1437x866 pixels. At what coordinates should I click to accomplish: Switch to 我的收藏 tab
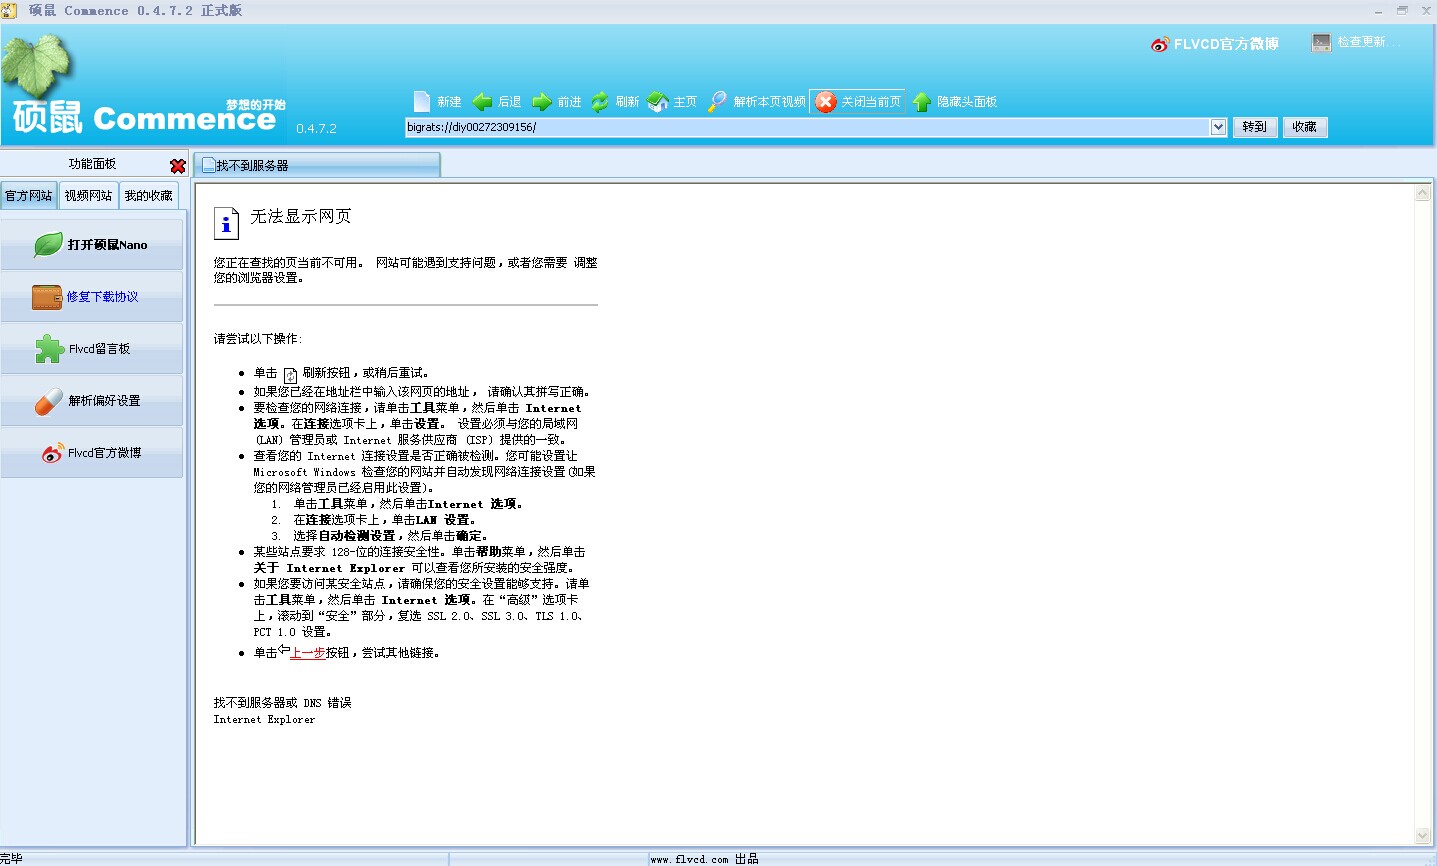(148, 196)
